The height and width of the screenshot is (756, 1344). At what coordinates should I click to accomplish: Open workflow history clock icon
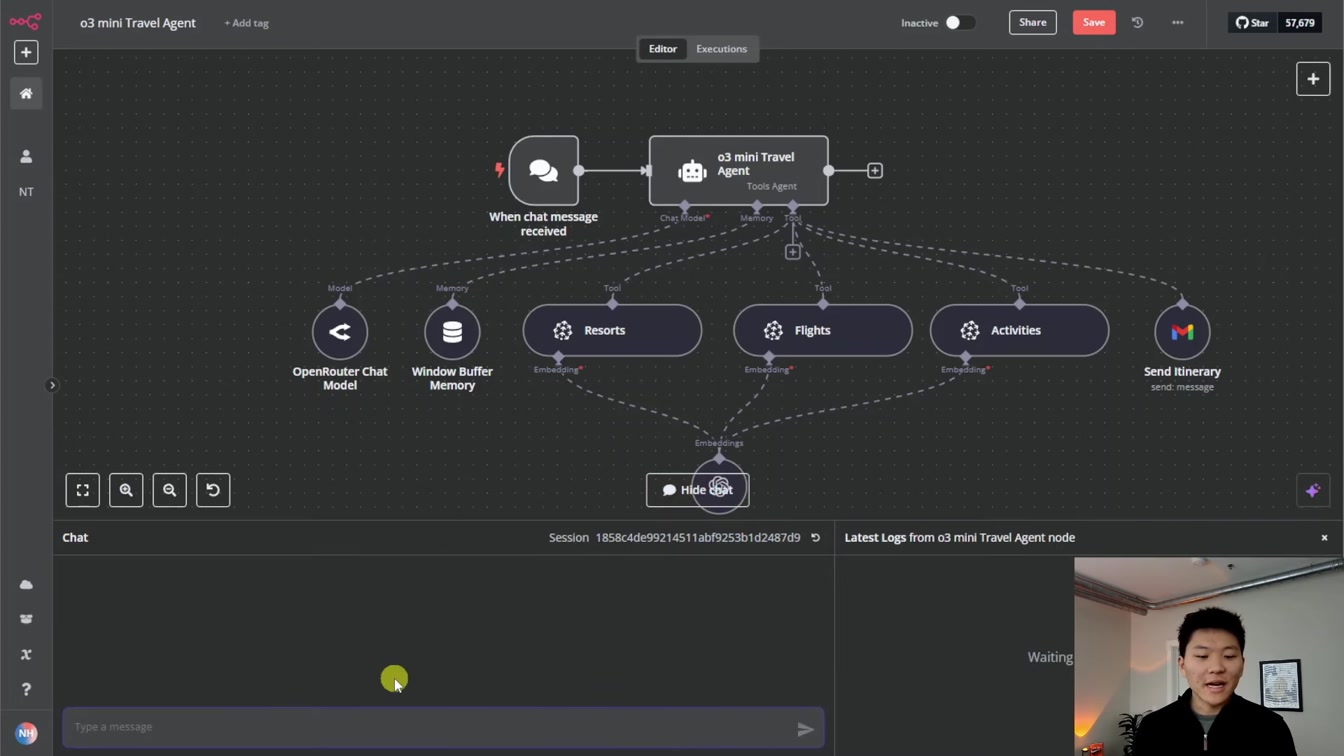pos(1137,22)
